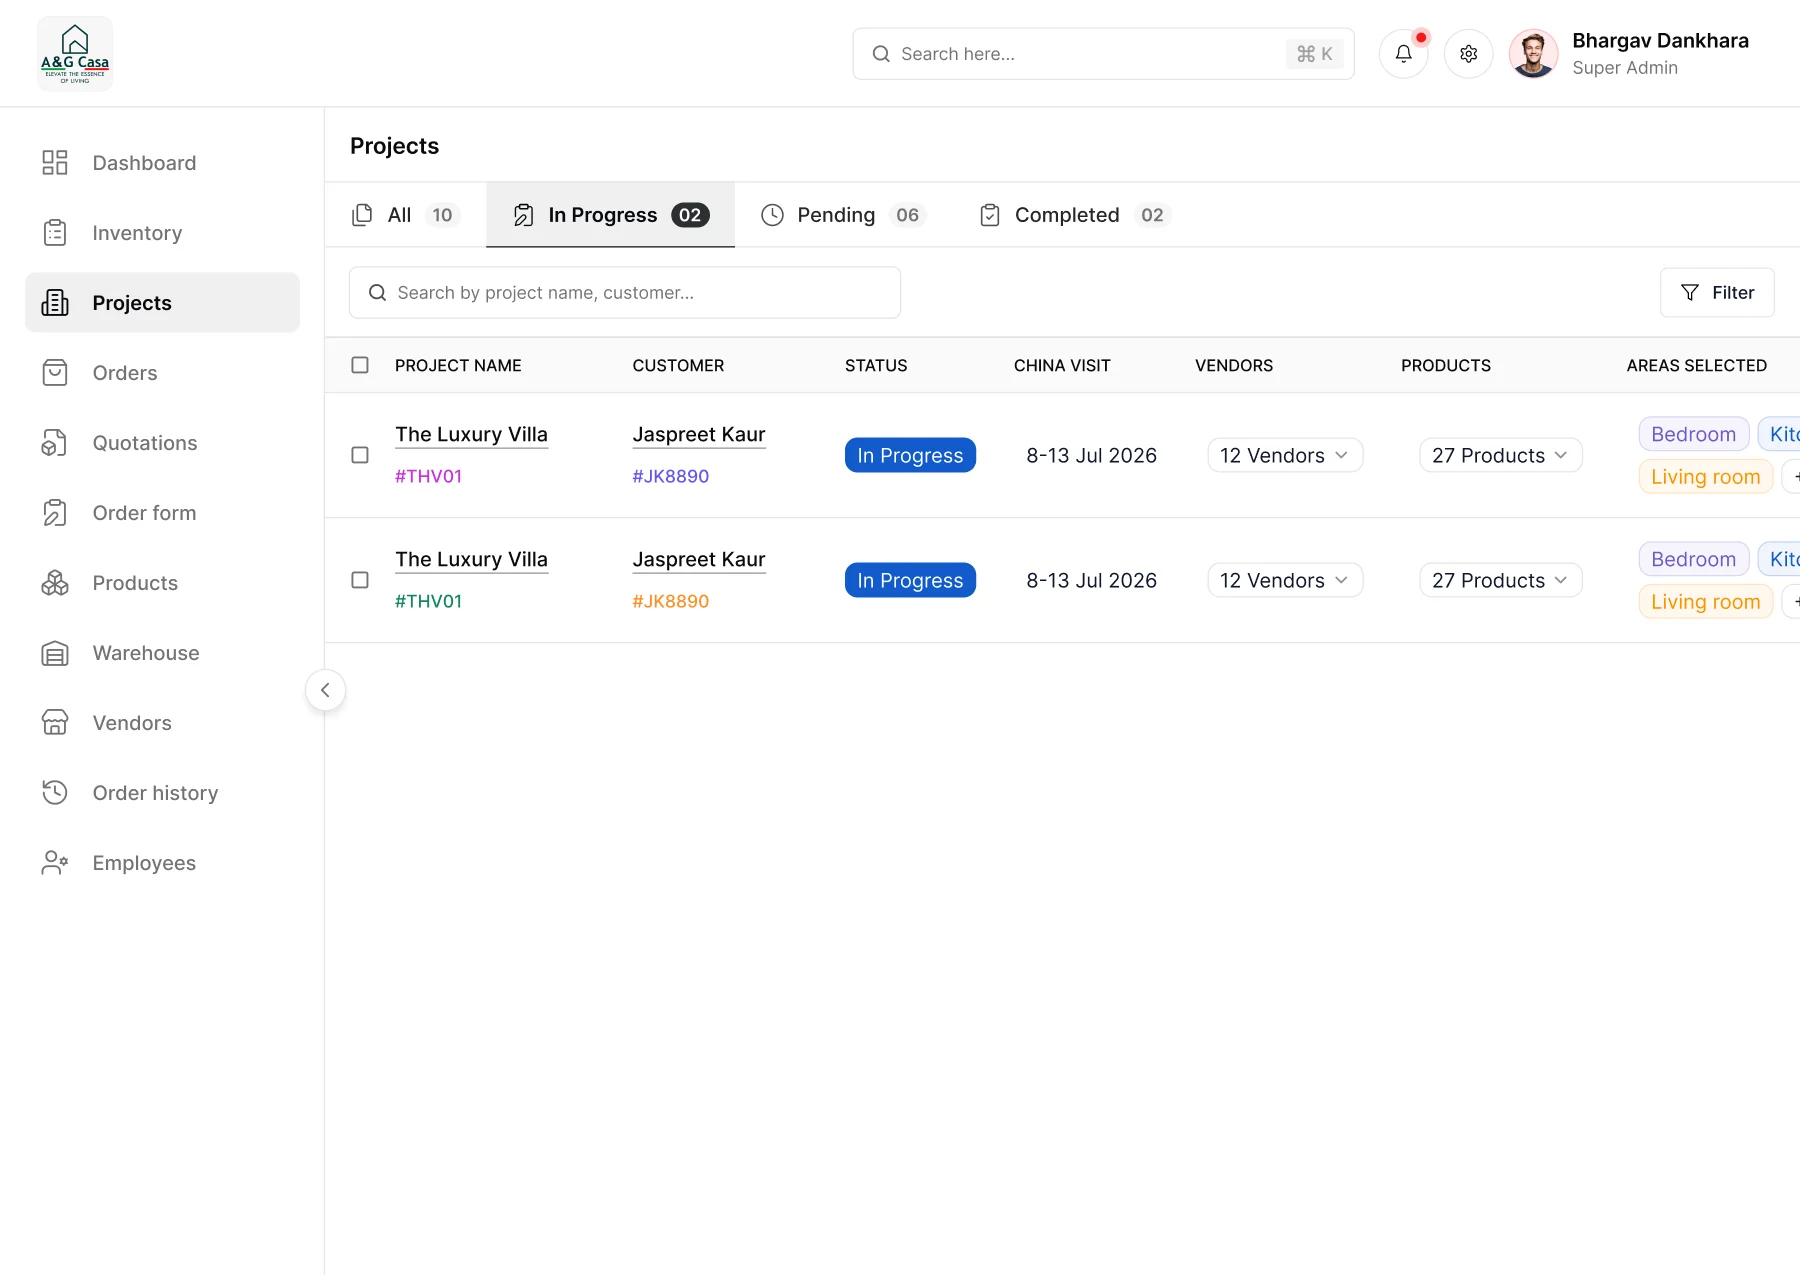The height and width of the screenshot is (1275, 1800).
Task: Open Jaspreet Kaur customer link in the second row
Action: (699, 560)
